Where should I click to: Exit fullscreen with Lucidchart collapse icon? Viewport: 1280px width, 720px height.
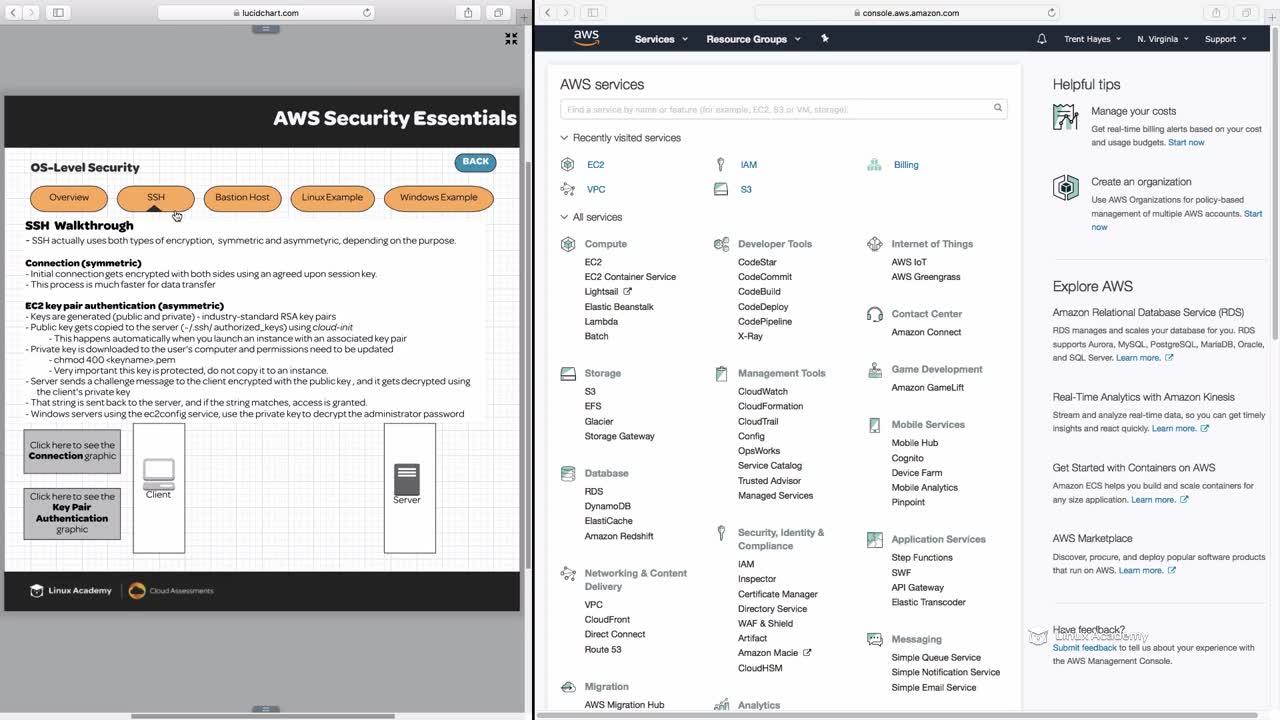click(511, 39)
